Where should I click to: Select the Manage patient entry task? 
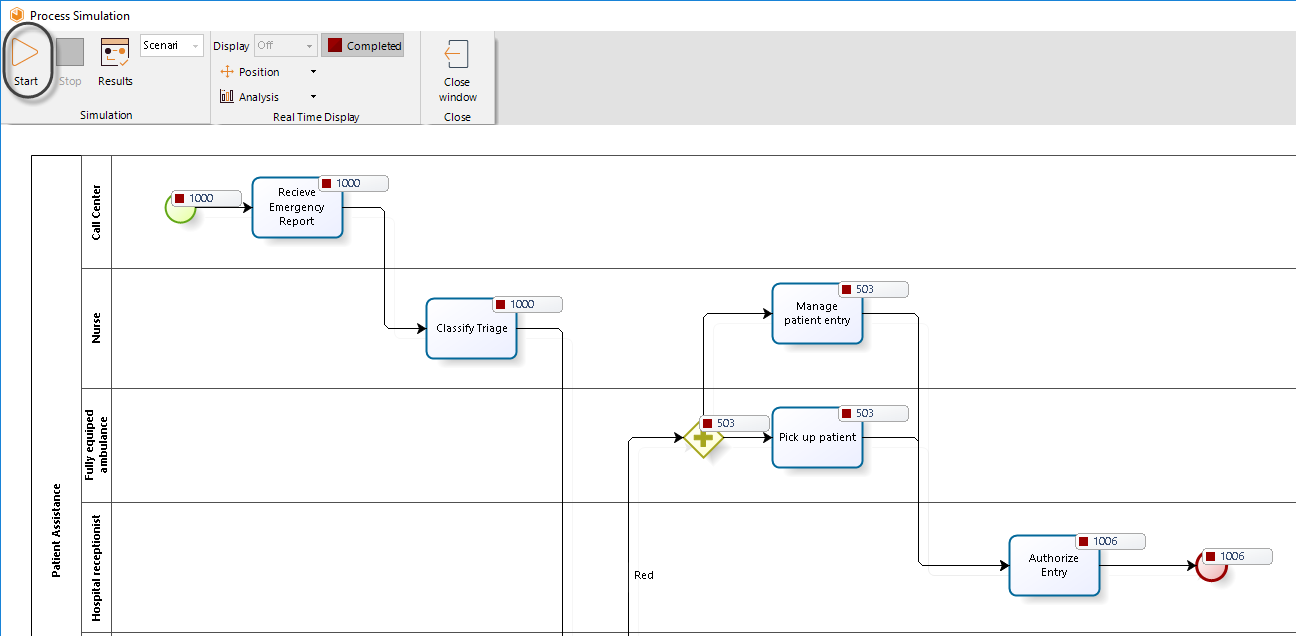pos(817,313)
